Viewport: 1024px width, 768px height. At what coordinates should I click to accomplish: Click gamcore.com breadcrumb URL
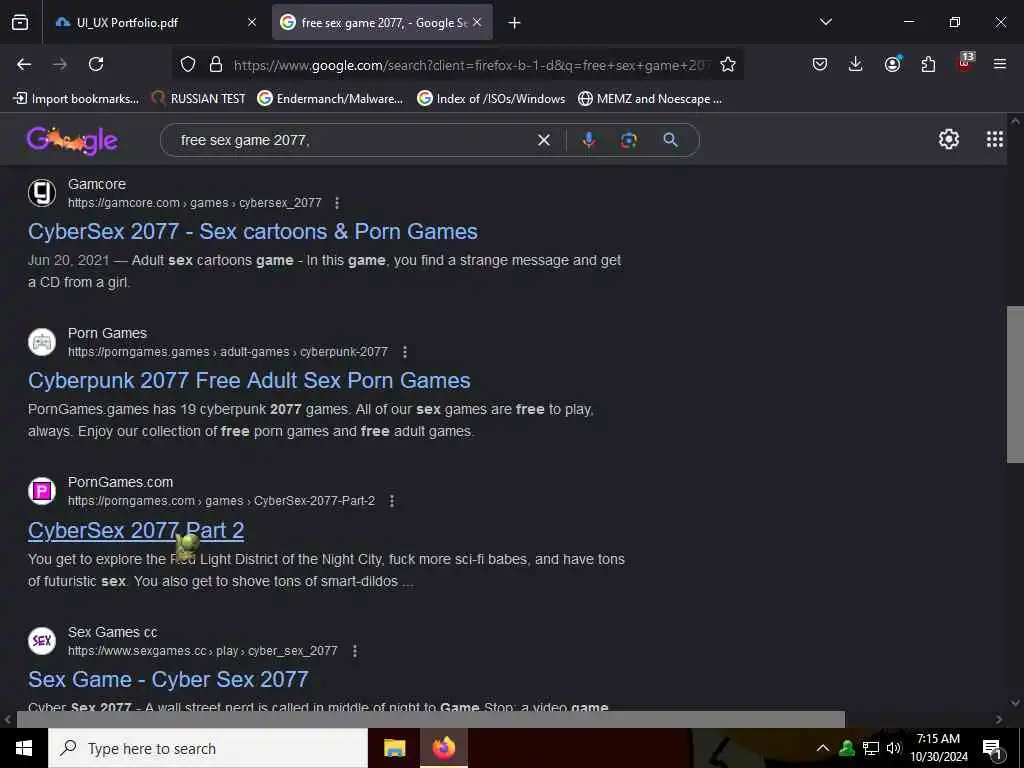point(195,203)
